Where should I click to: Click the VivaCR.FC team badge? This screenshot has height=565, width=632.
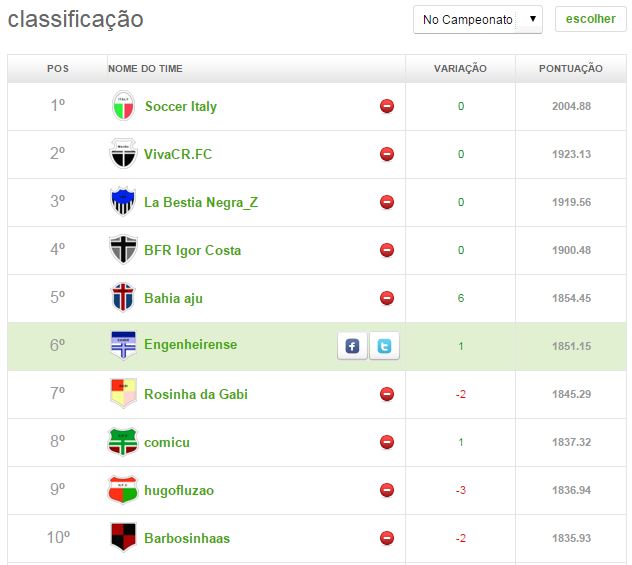(122, 154)
